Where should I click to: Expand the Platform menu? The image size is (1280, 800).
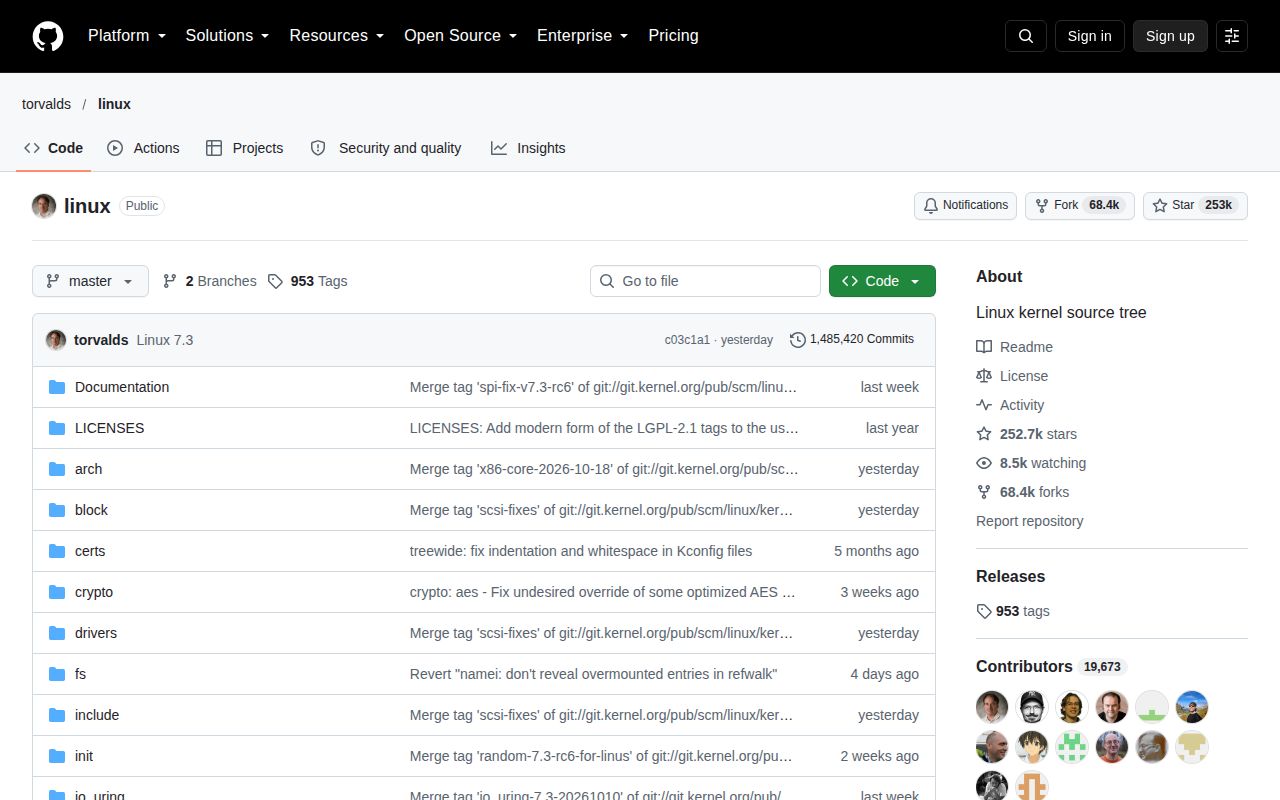tap(127, 36)
